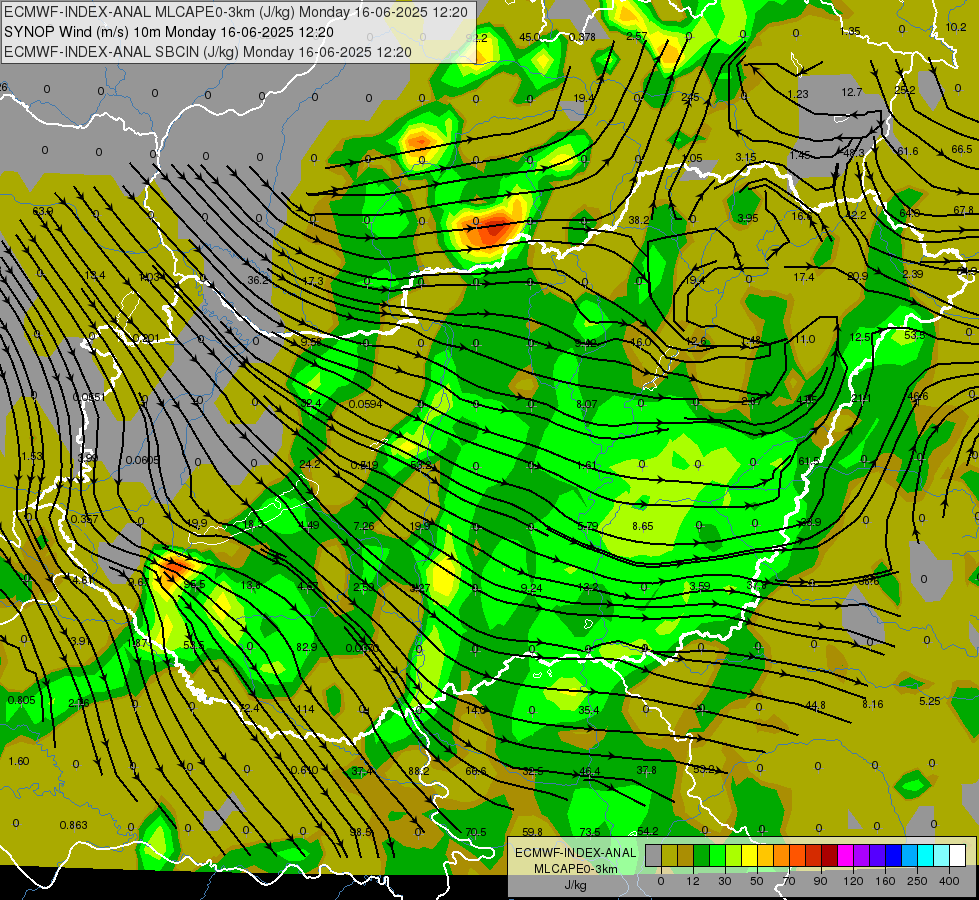The image size is (979, 900).
Task: Click the grid value 24.2
Action: pyautogui.click(x=310, y=464)
